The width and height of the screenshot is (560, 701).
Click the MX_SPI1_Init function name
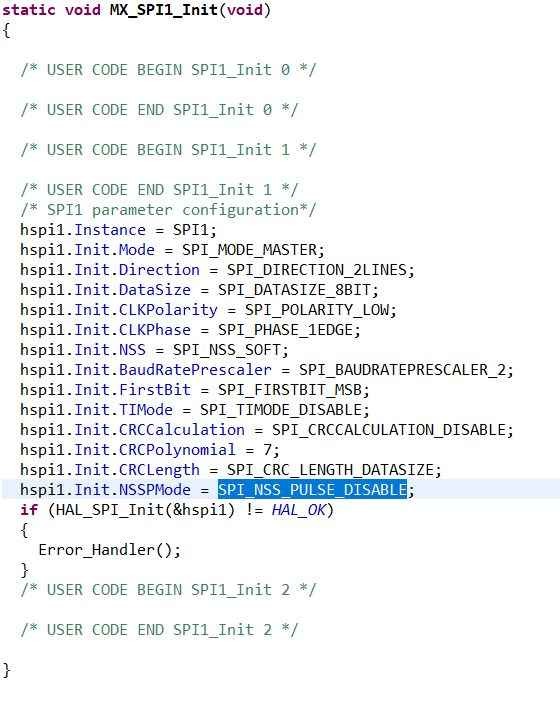(x=164, y=10)
